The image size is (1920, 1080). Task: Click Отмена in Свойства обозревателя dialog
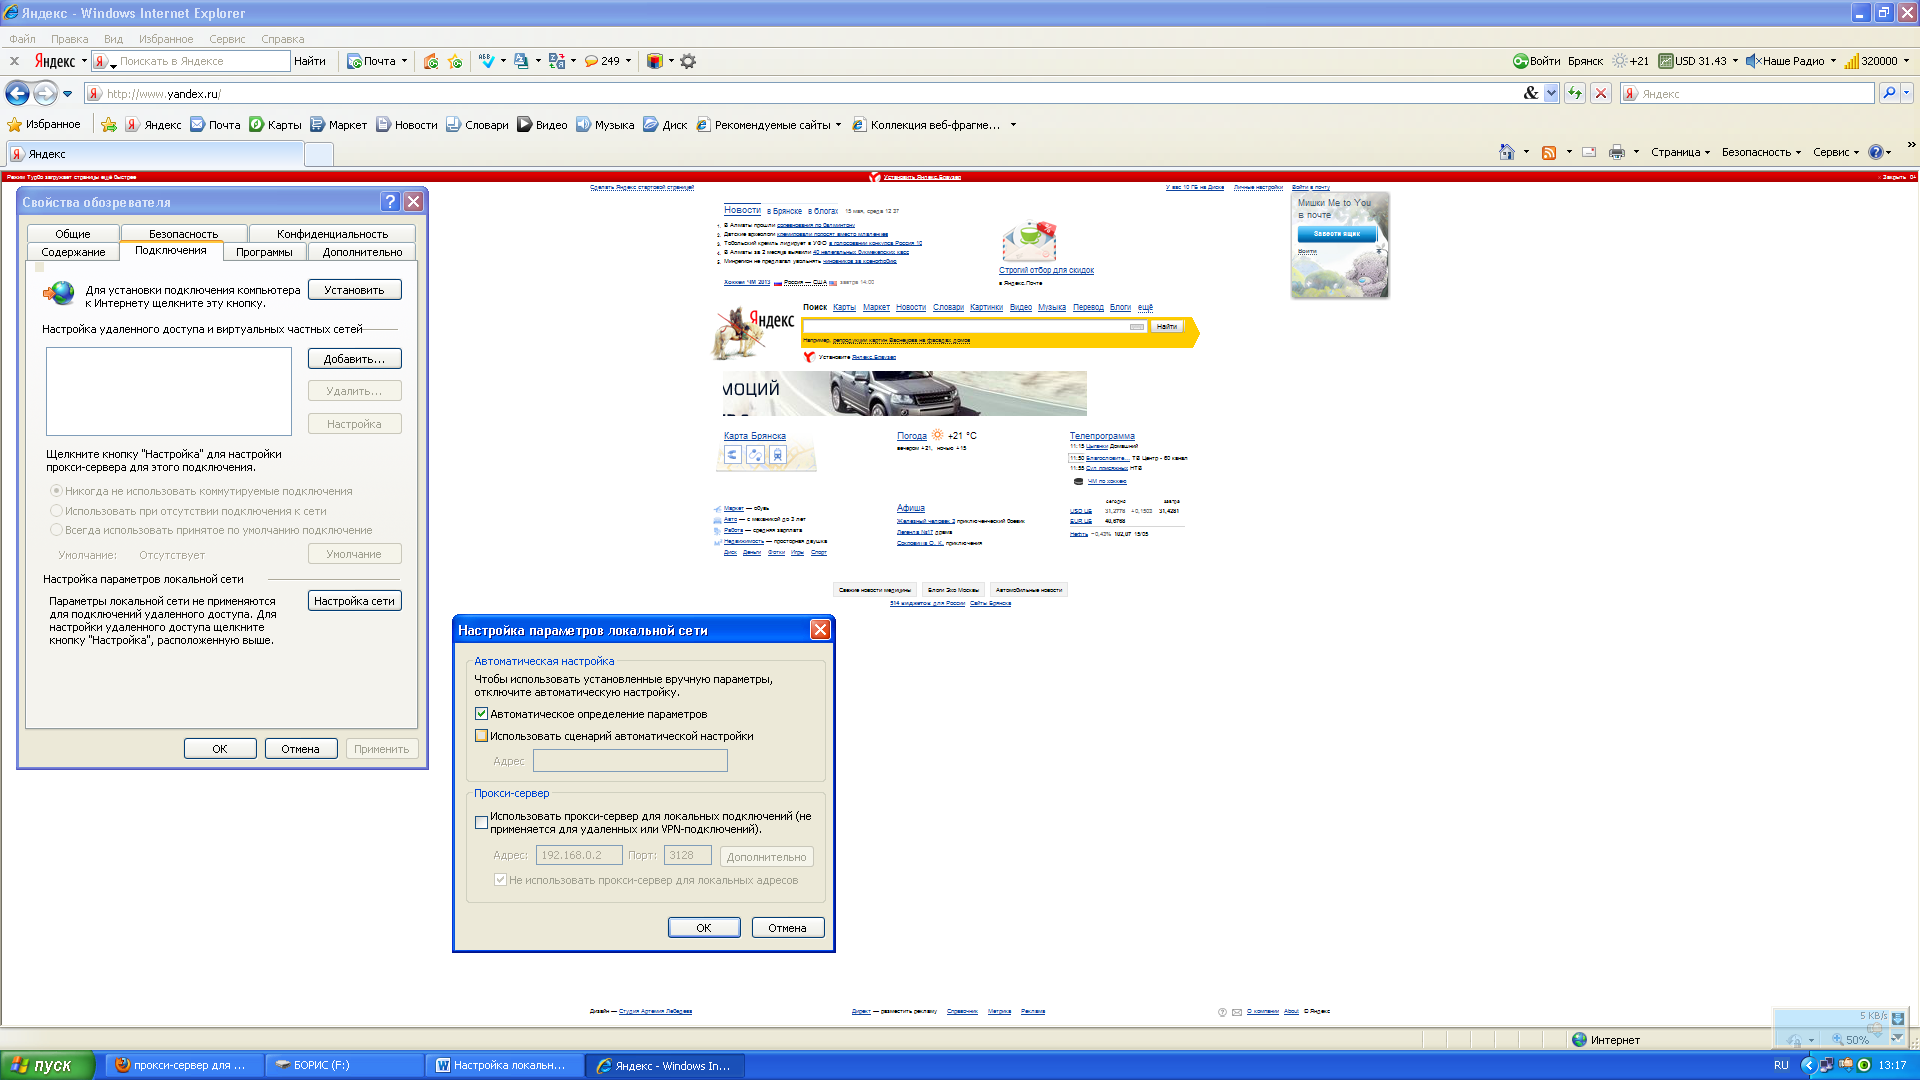coord(300,749)
